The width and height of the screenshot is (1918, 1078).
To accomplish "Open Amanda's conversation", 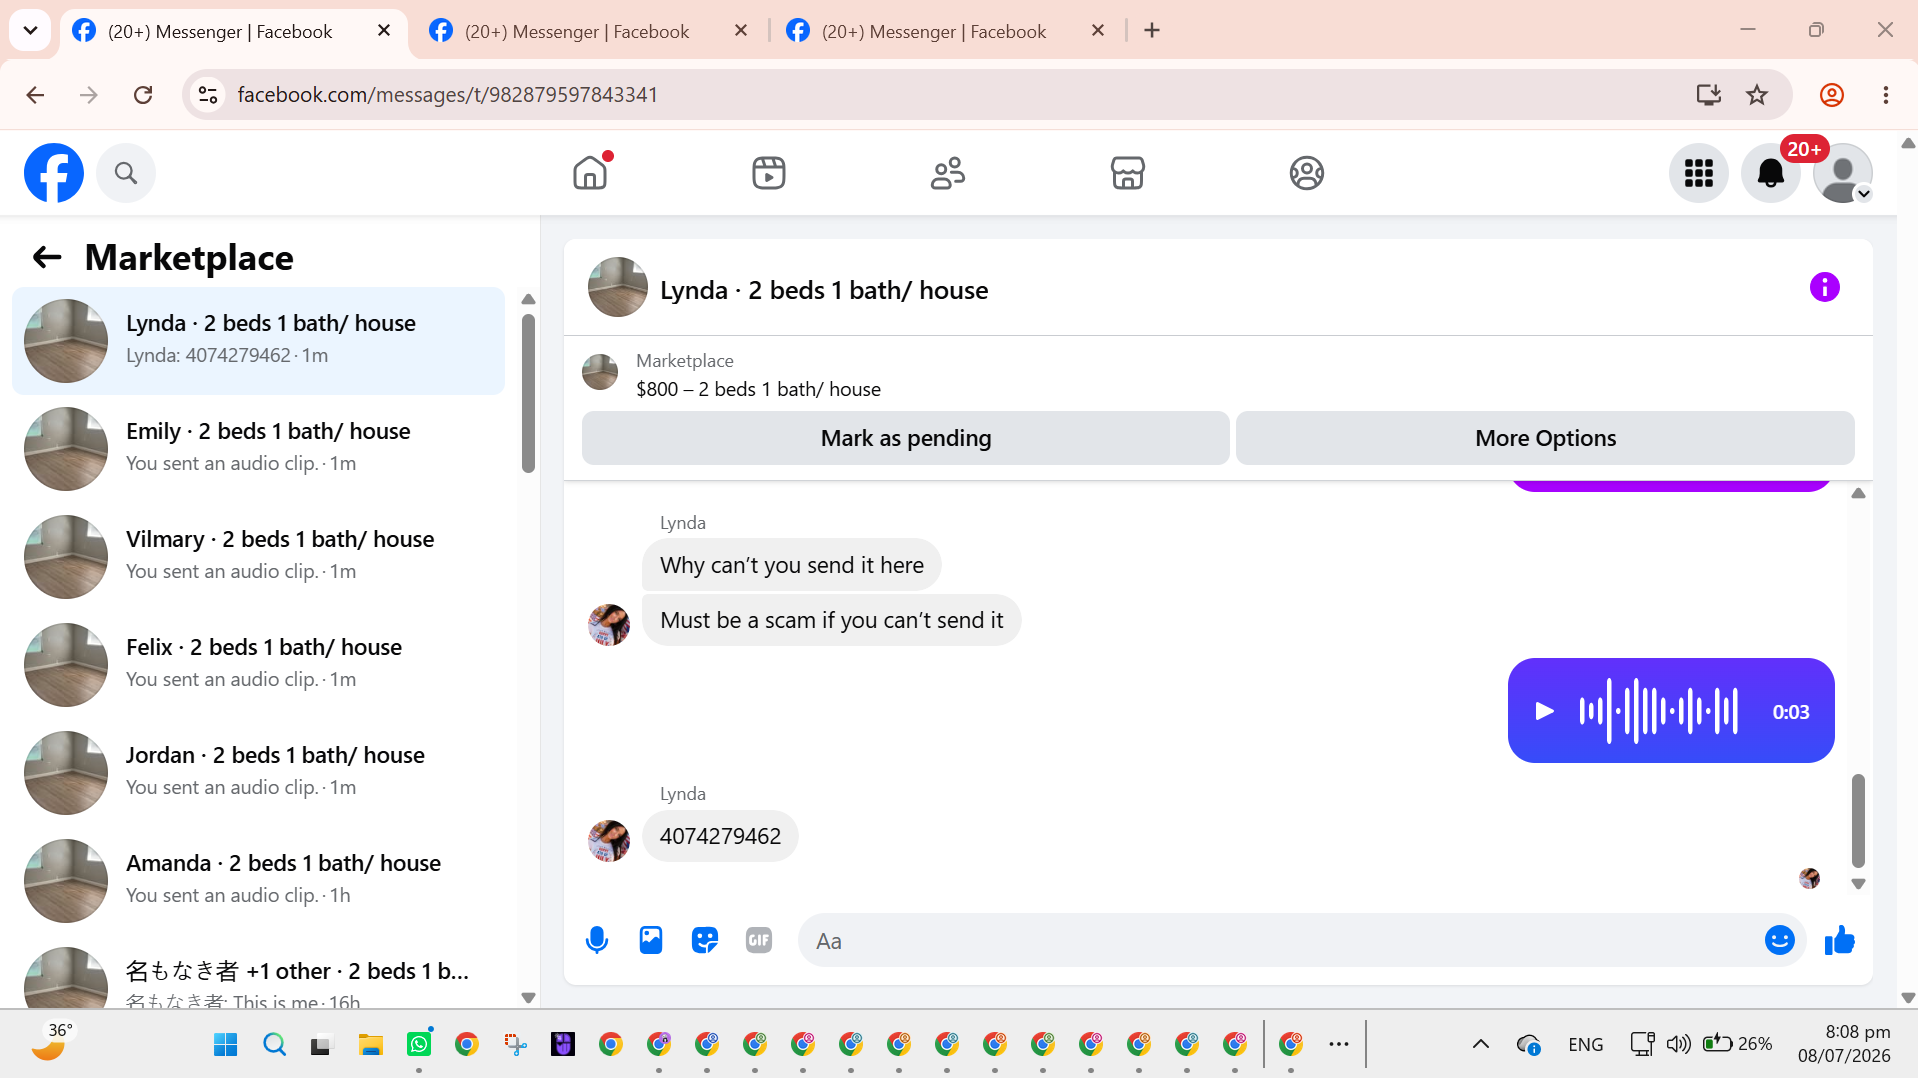I will [x=258, y=881].
